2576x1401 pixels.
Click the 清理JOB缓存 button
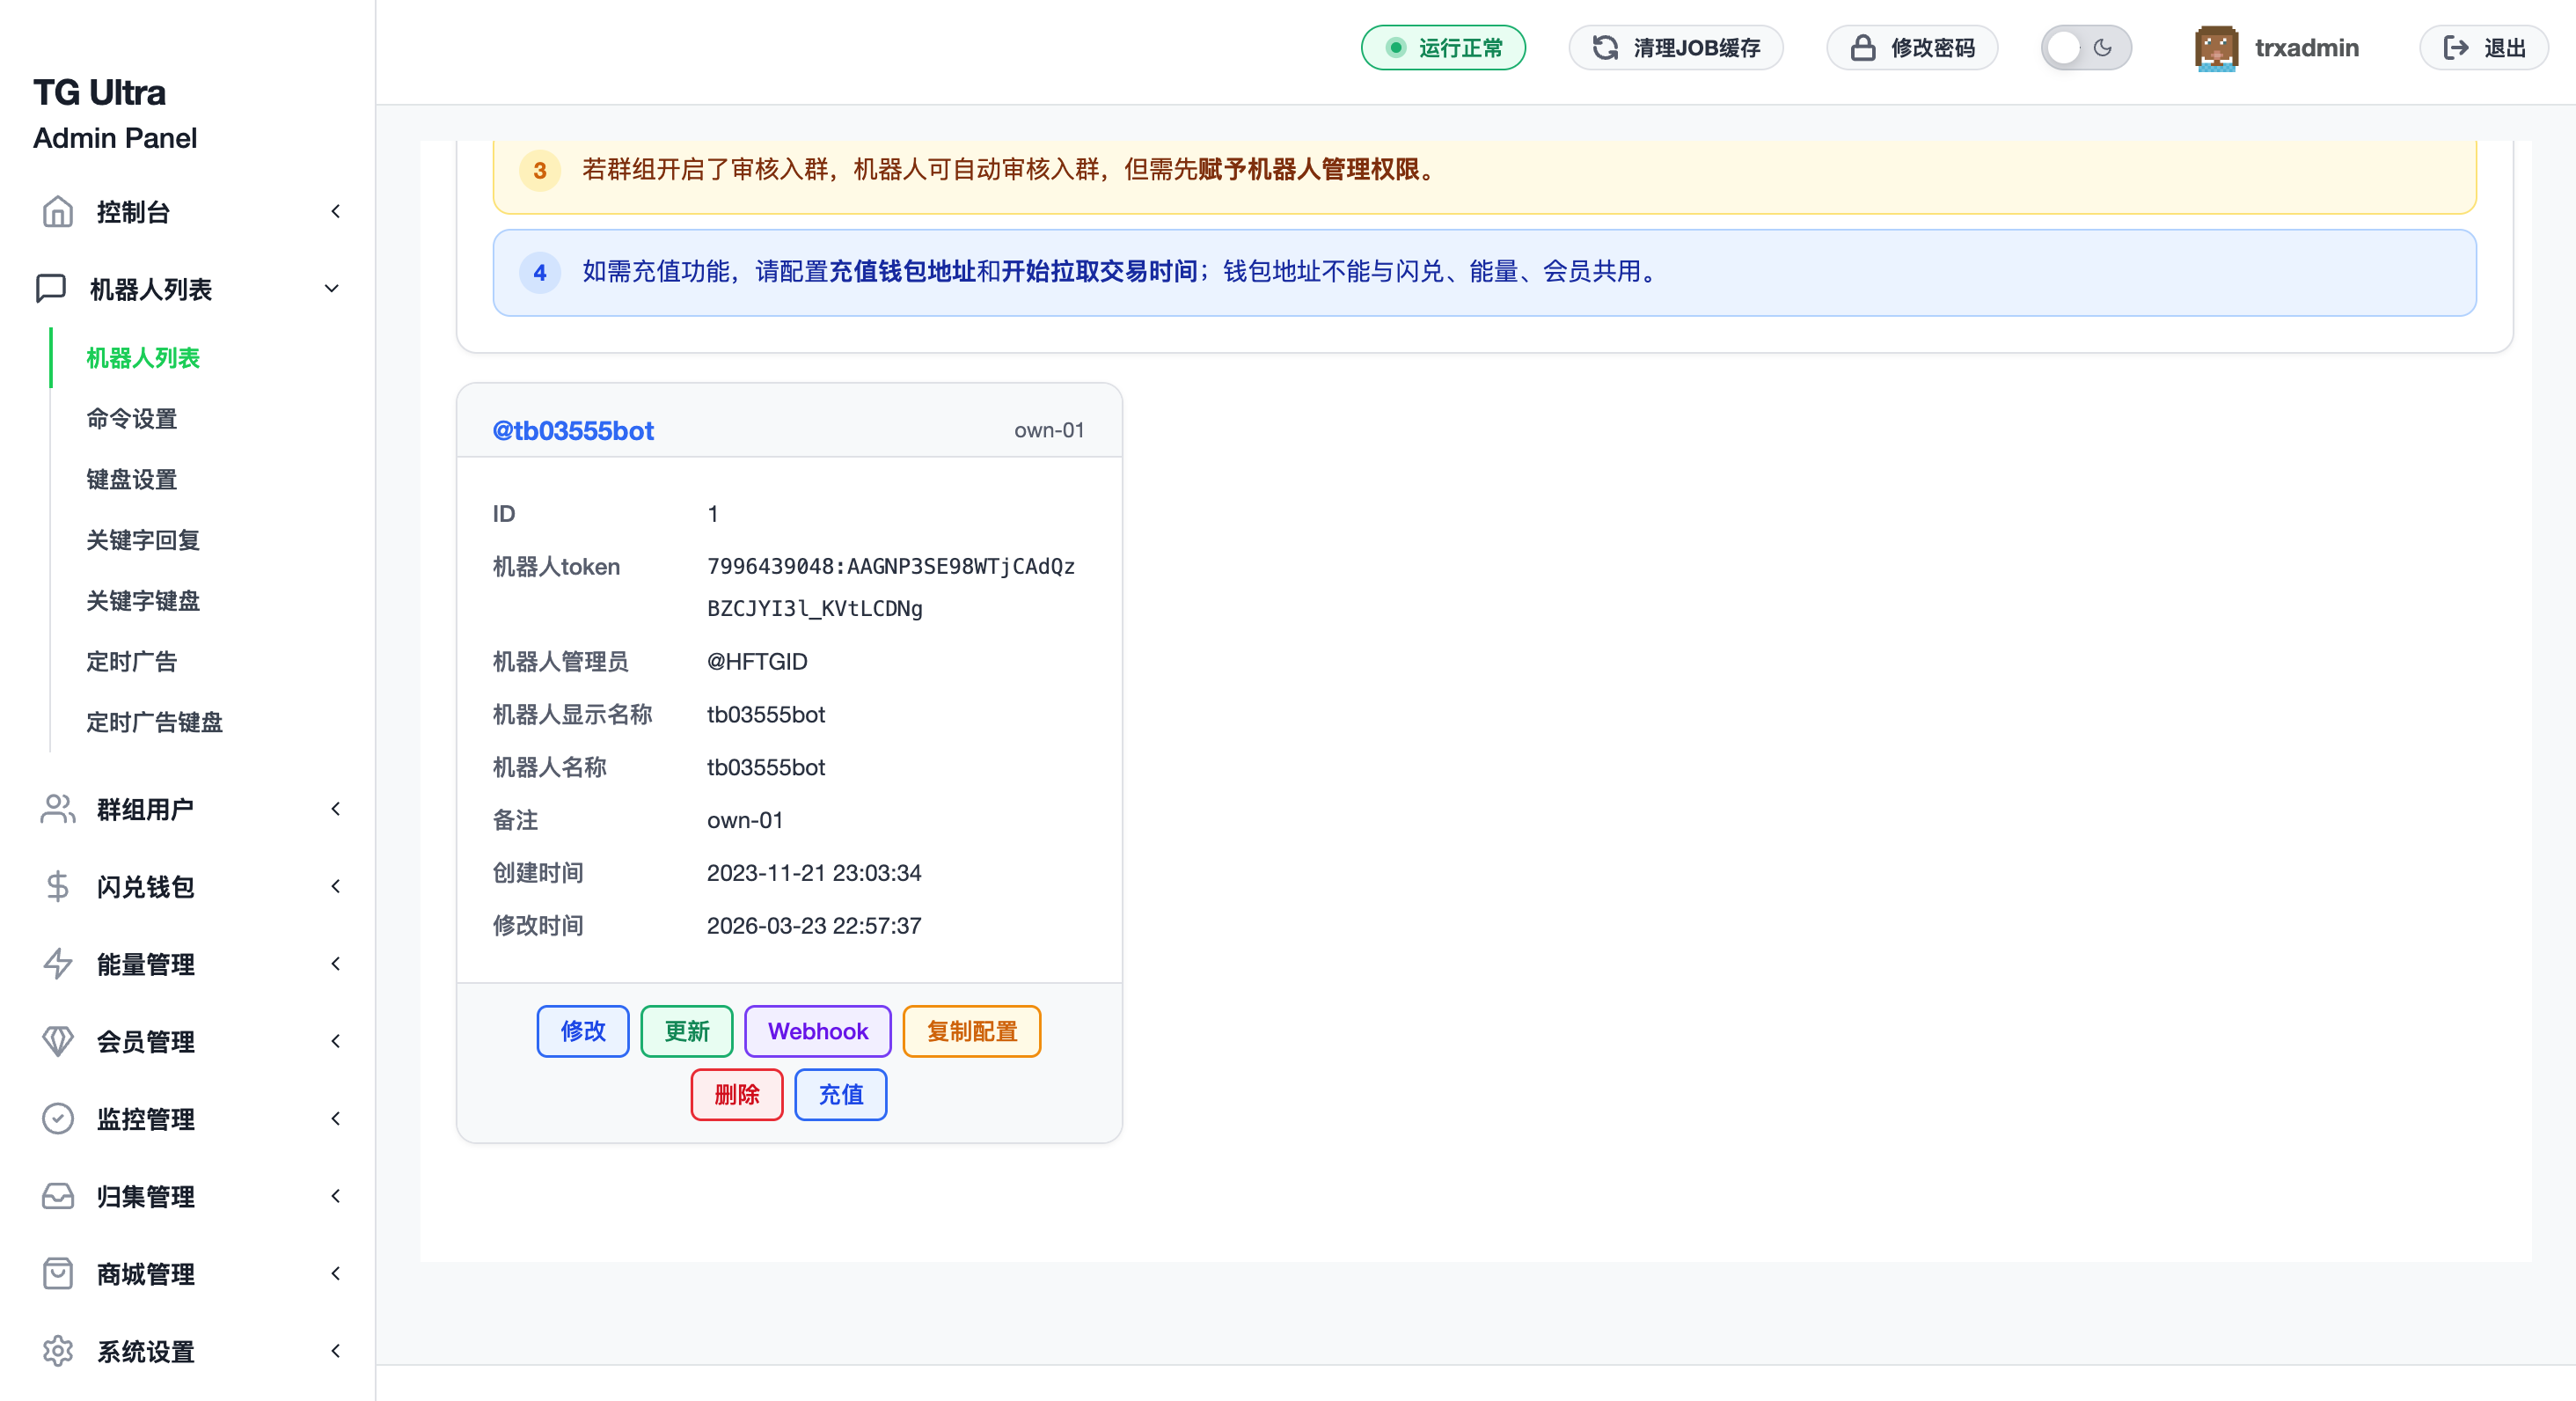tap(1676, 47)
